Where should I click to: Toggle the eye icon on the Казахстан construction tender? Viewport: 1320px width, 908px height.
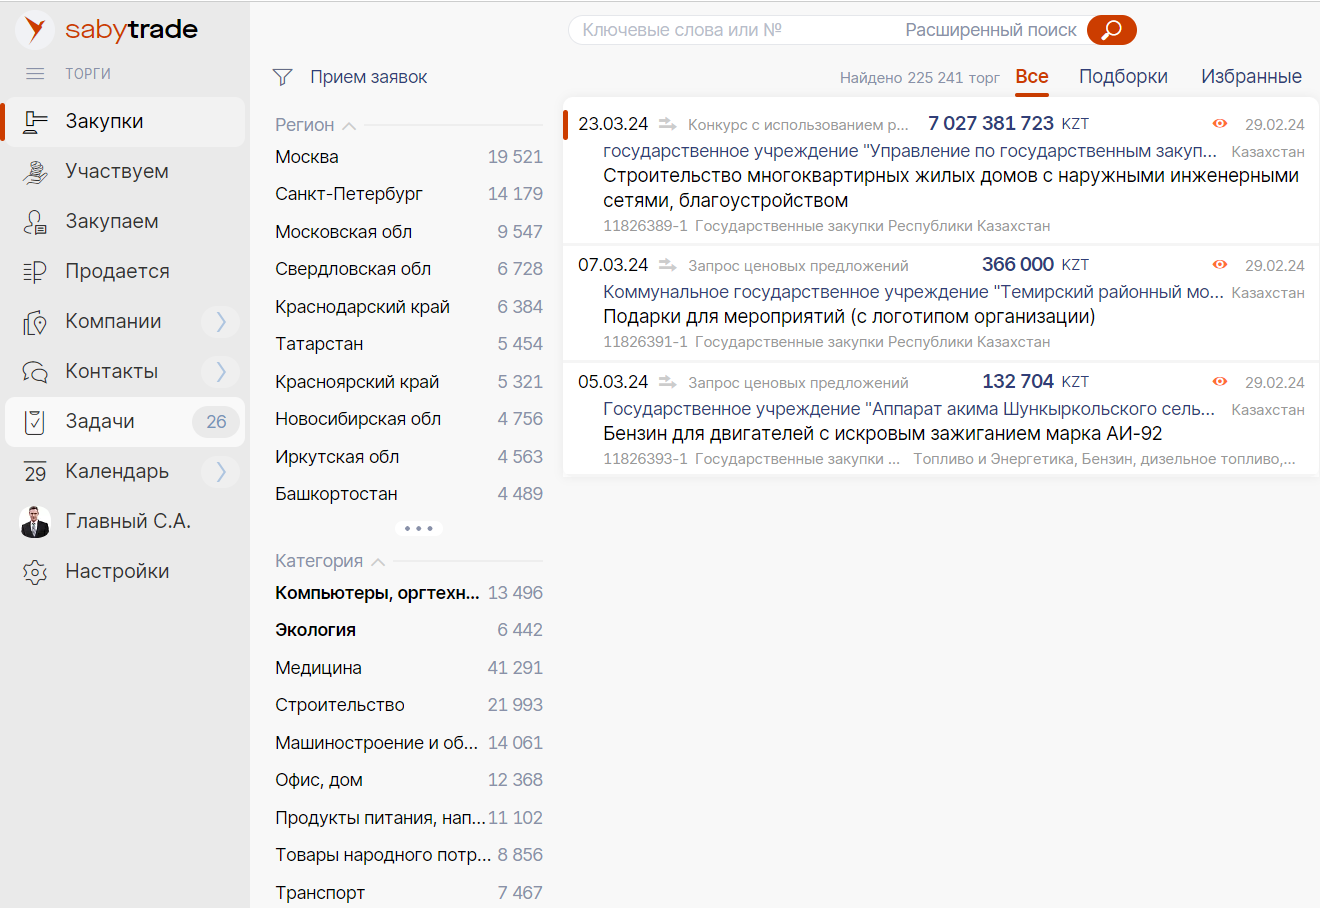[1219, 123]
